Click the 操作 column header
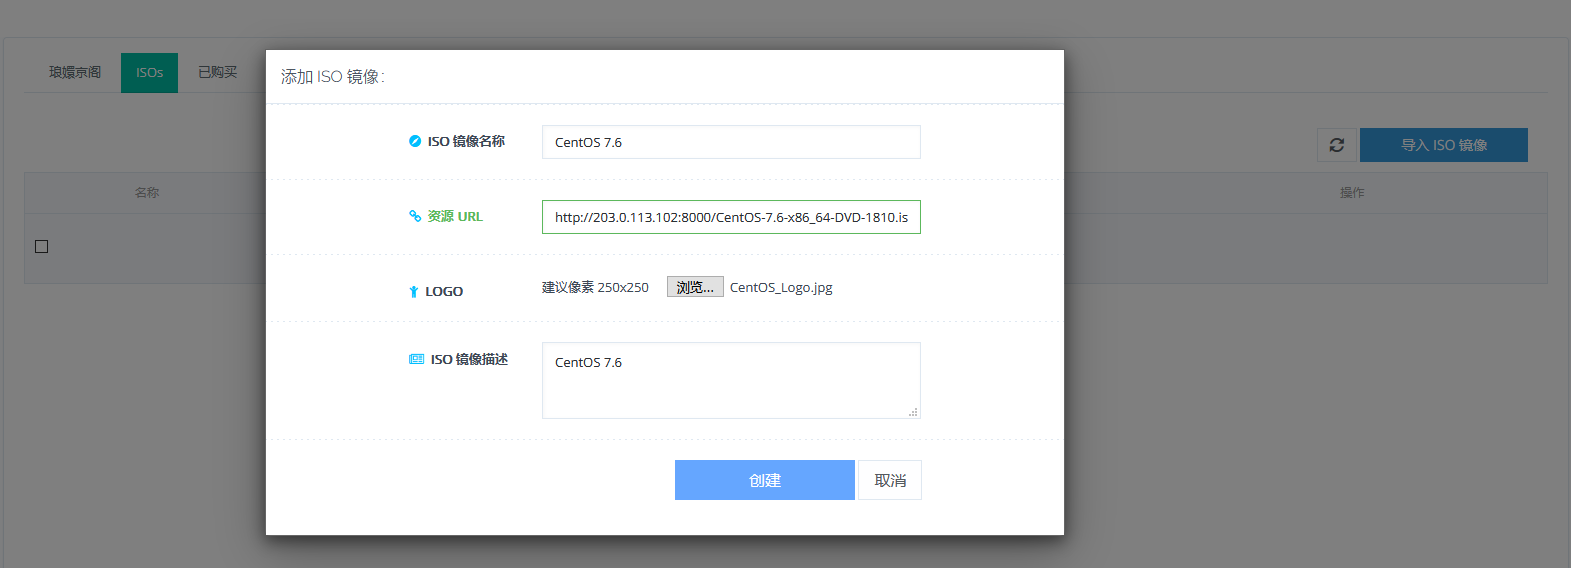 pyautogui.click(x=1351, y=193)
